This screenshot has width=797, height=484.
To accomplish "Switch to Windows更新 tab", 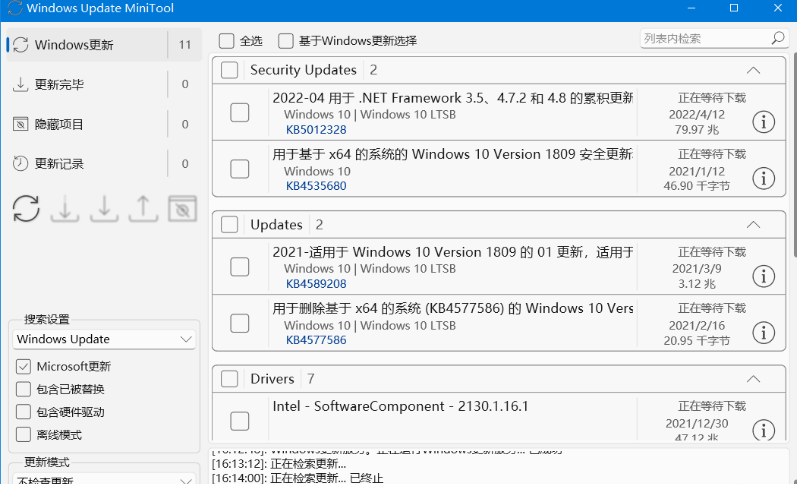I will click(x=104, y=45).
